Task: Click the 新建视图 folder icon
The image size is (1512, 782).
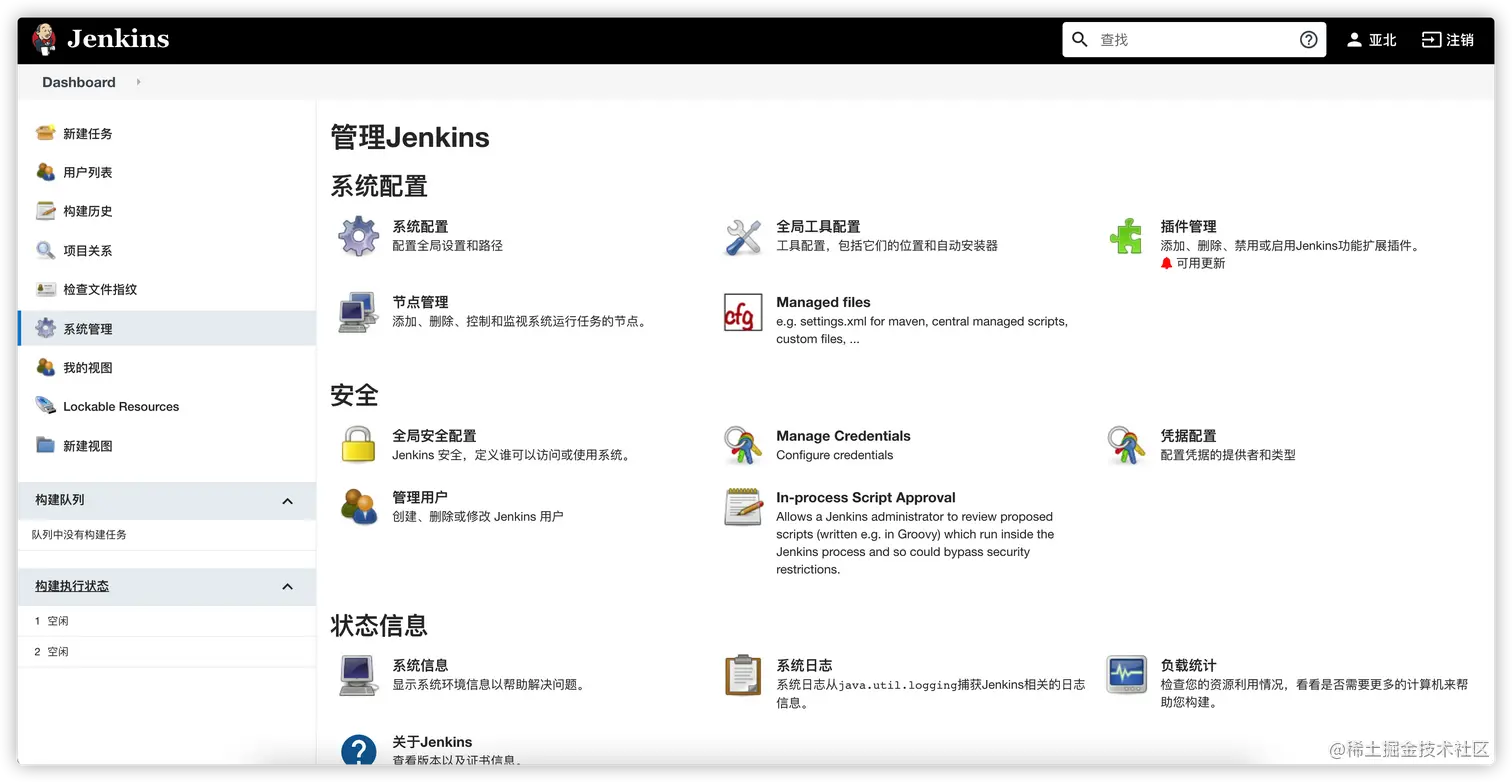Action: pyautogui.click(x=45, y=445)
